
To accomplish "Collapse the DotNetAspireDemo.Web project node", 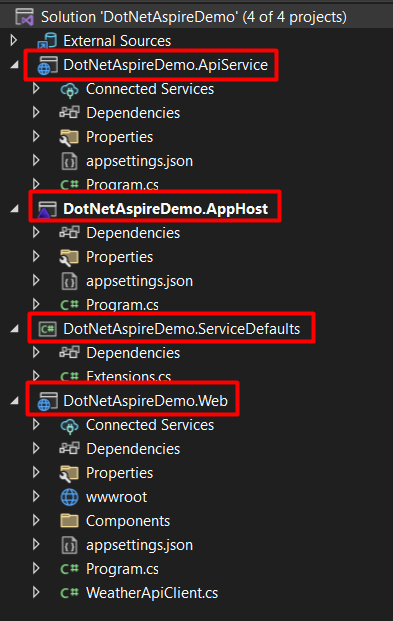I will 15,401.
